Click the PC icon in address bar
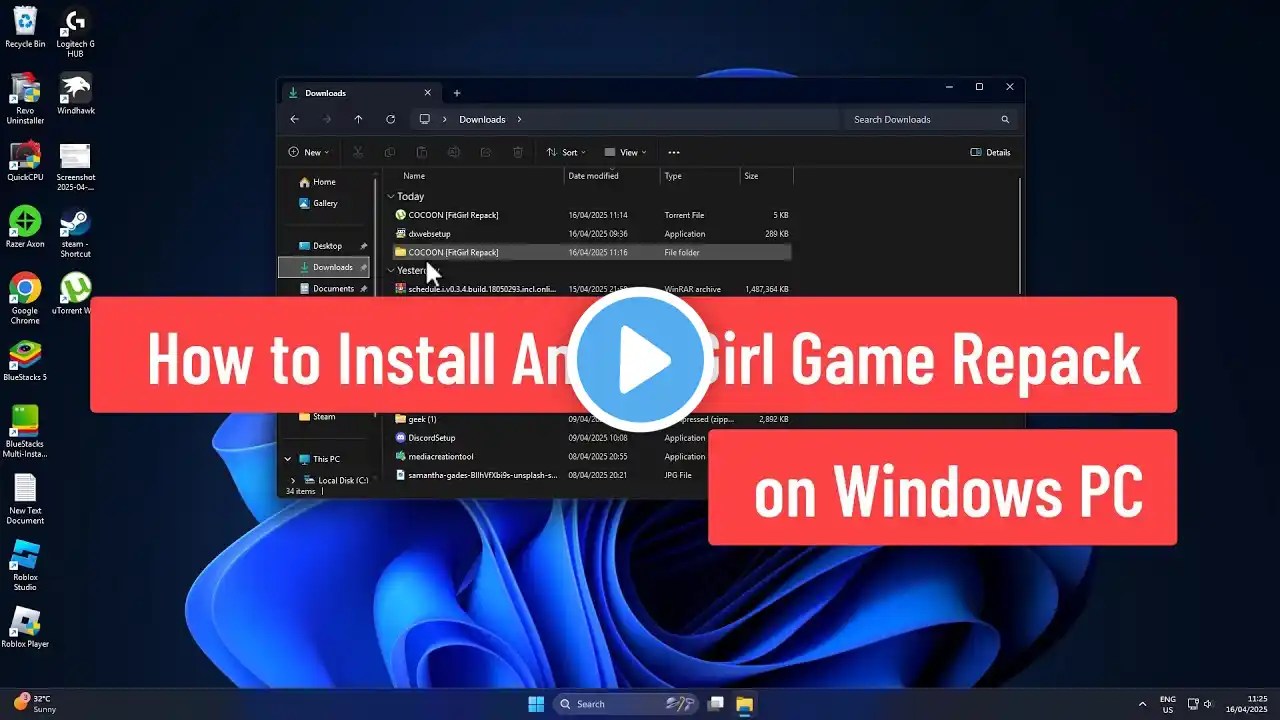Viewport: 1280px width, 720px height. click(x=424, y=119)
